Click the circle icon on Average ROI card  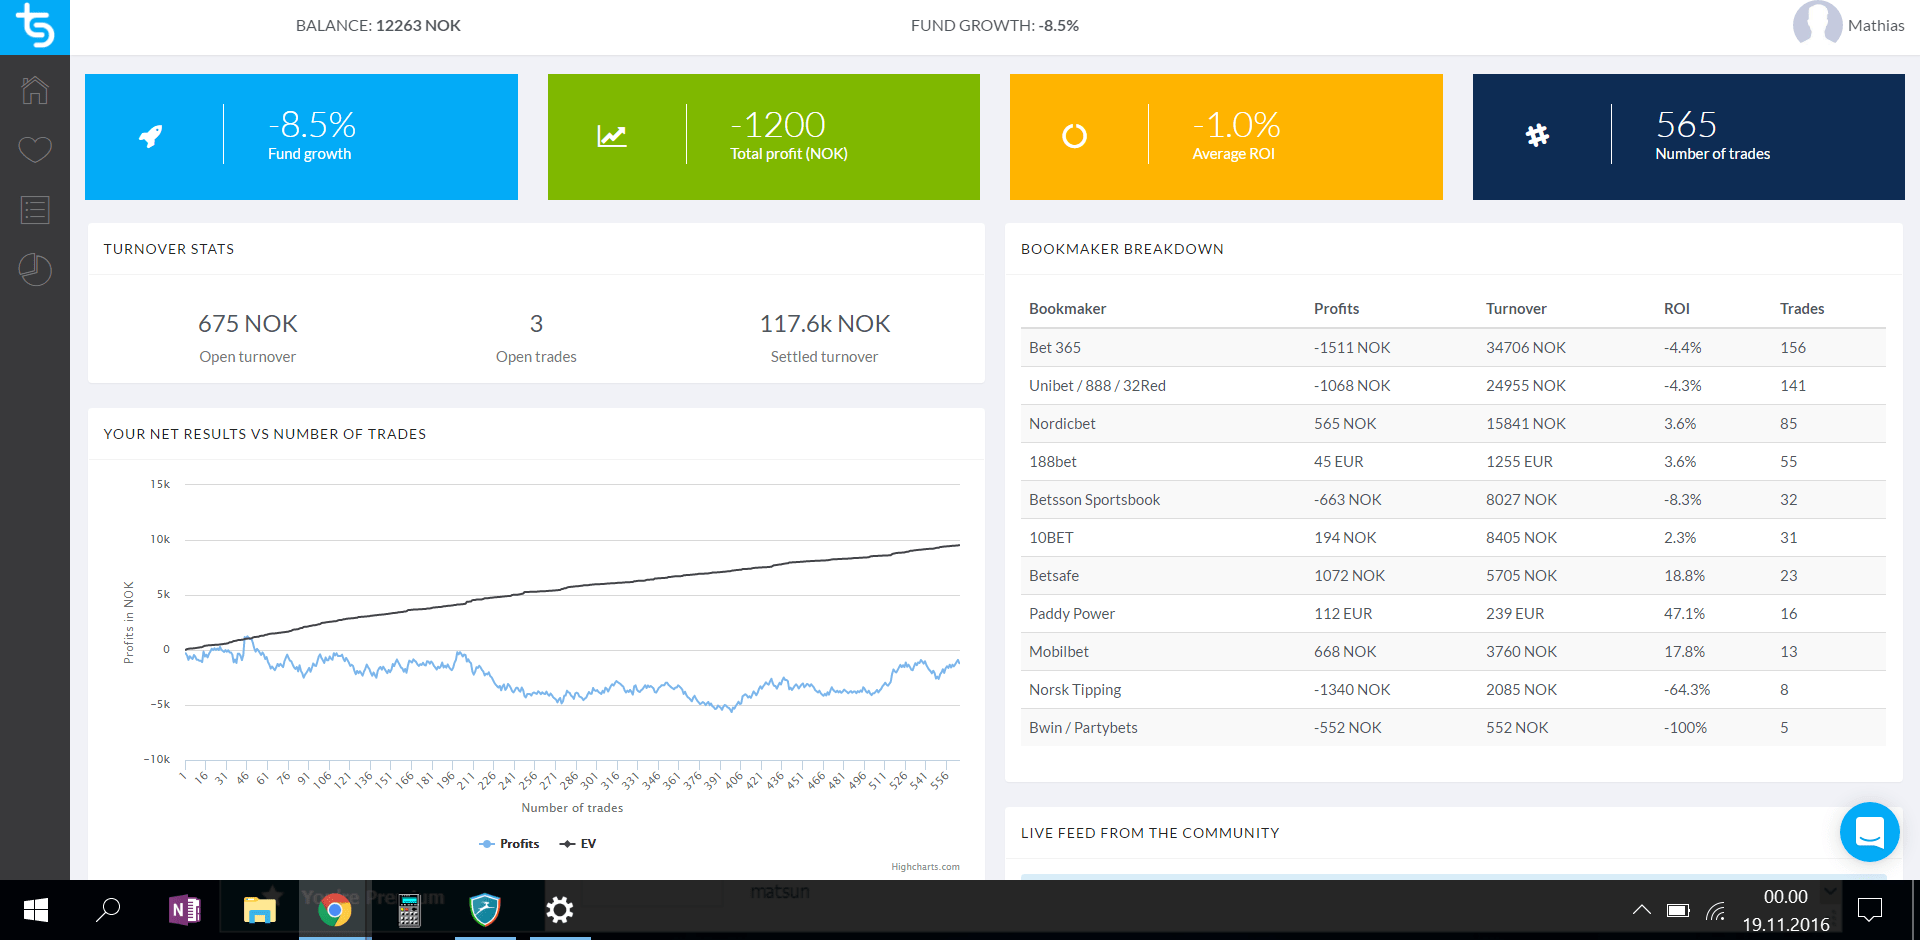pos(1074,136)
